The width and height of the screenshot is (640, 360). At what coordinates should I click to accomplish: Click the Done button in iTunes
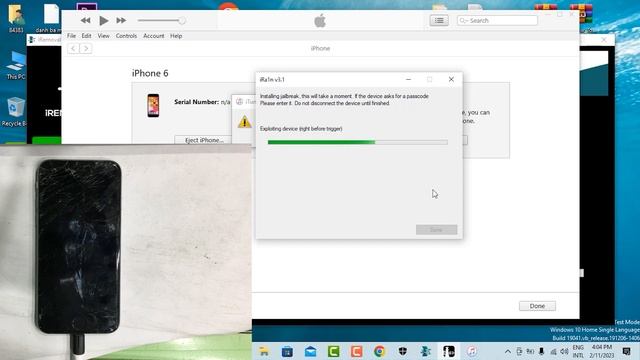(537, 306)
